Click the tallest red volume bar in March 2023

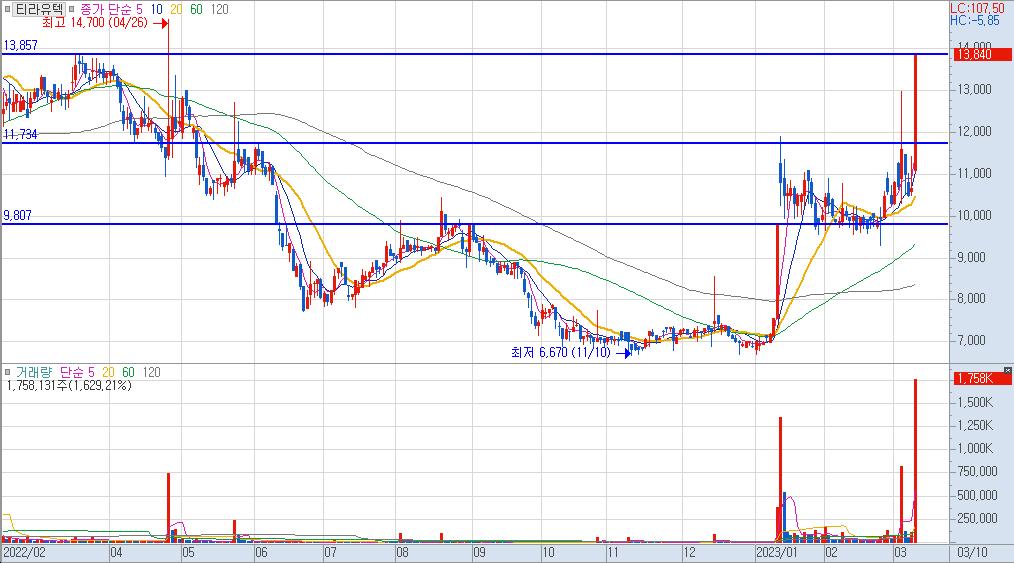(x=915, y=460)
